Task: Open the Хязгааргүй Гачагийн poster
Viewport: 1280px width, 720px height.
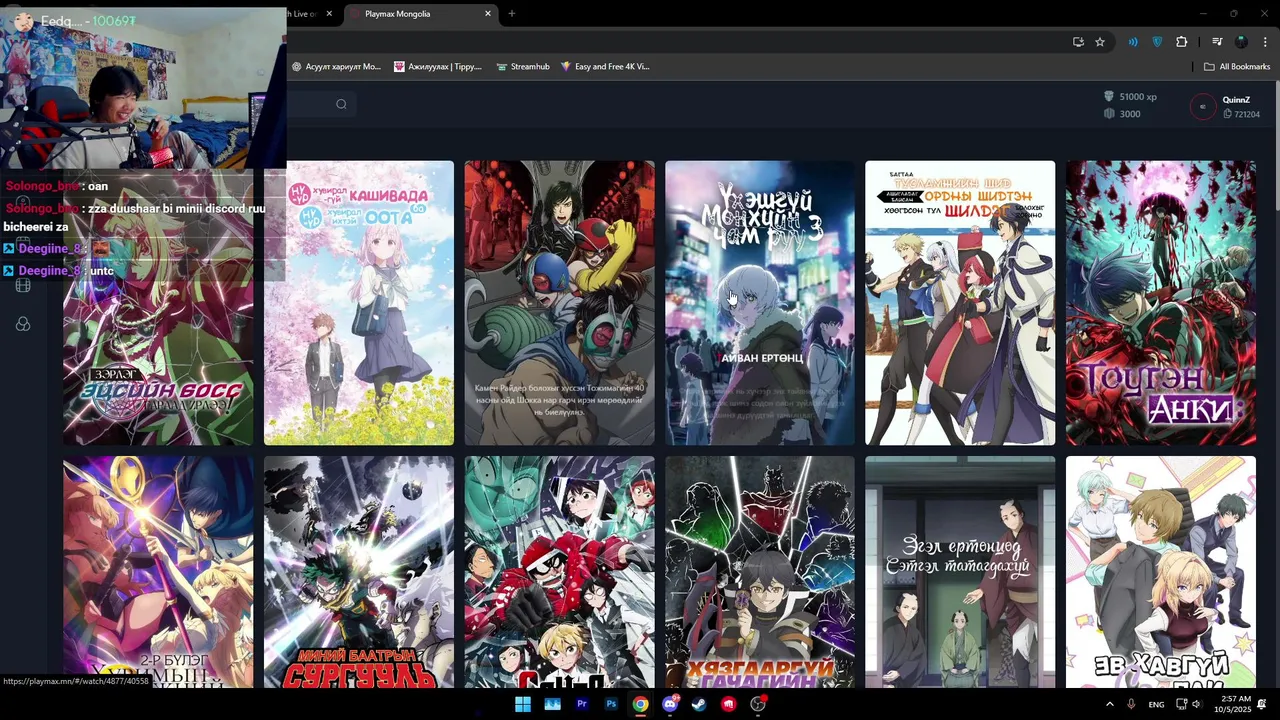Action: coord(760,572)
